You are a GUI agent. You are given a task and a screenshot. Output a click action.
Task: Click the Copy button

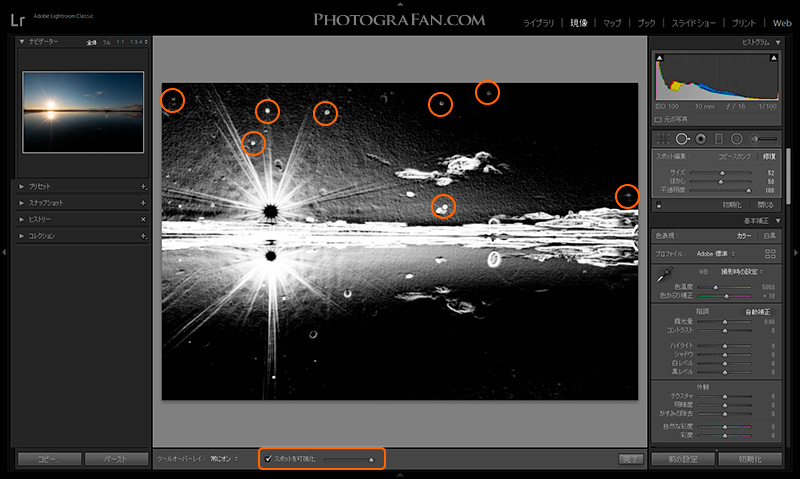pos(49,459)
